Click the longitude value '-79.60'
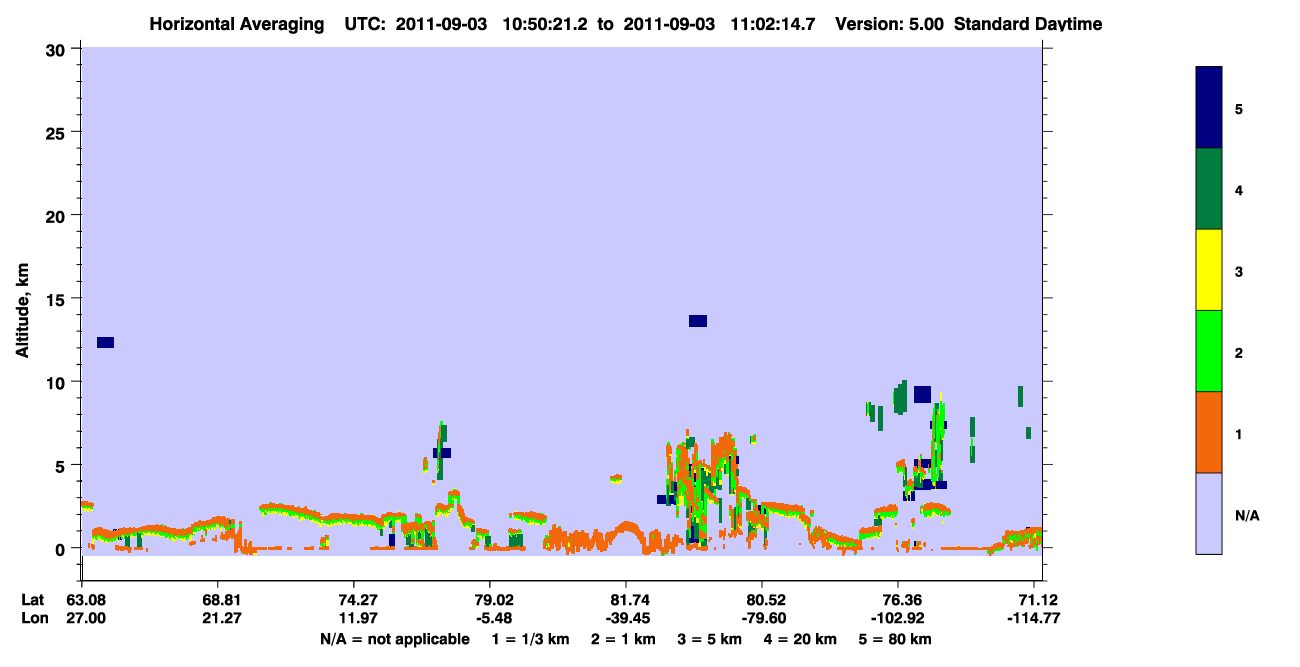 point(762,618)
